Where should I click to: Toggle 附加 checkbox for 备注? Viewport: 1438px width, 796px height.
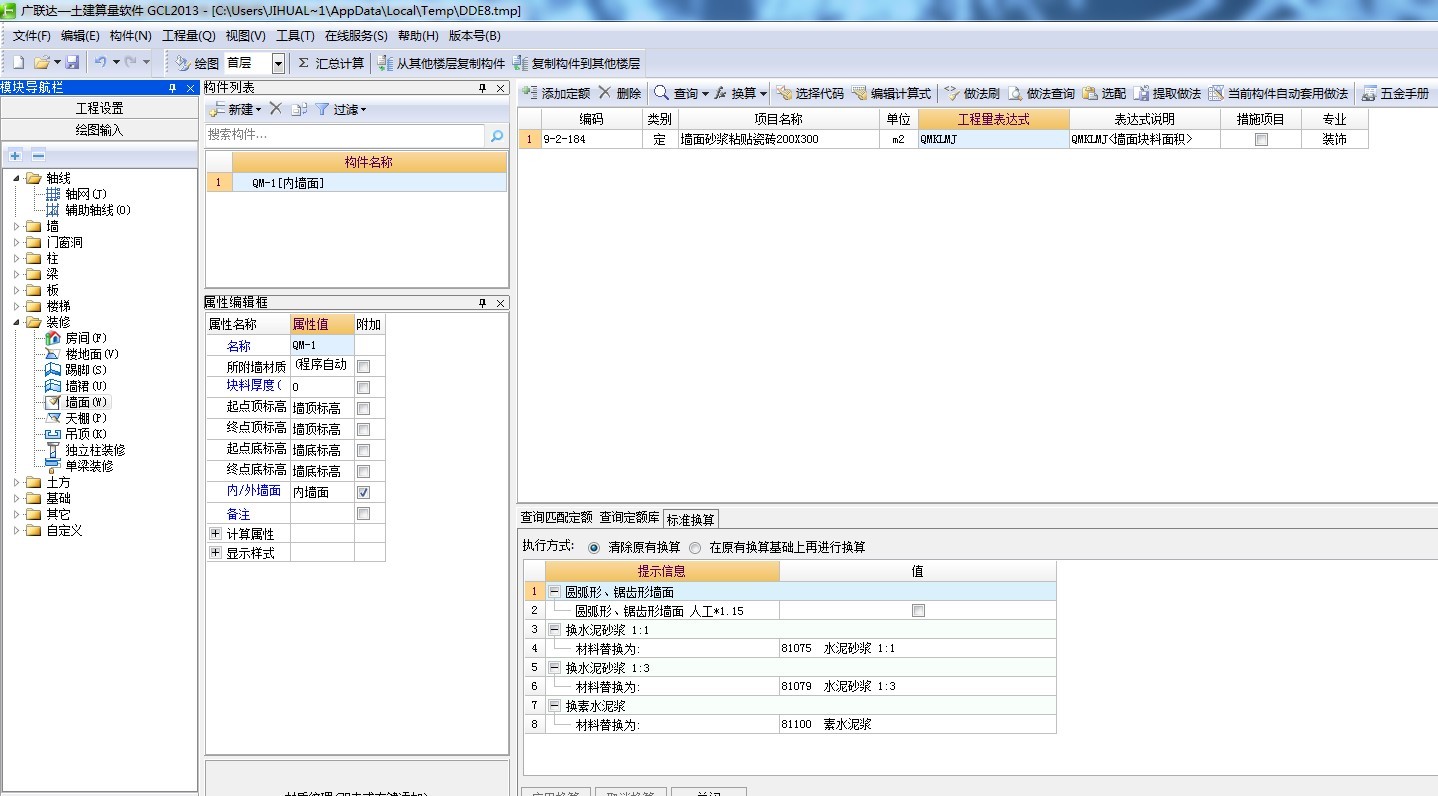364,513
